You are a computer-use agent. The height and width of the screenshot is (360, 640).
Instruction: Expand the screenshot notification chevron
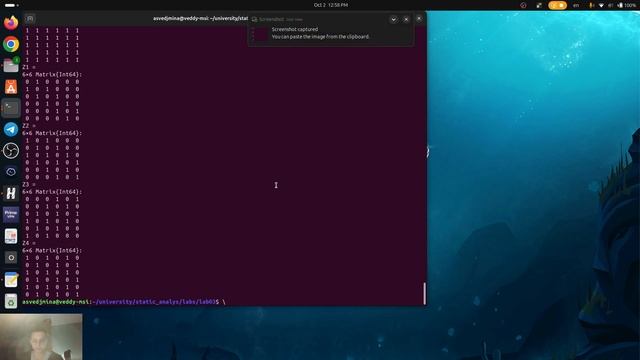point(393,19)
